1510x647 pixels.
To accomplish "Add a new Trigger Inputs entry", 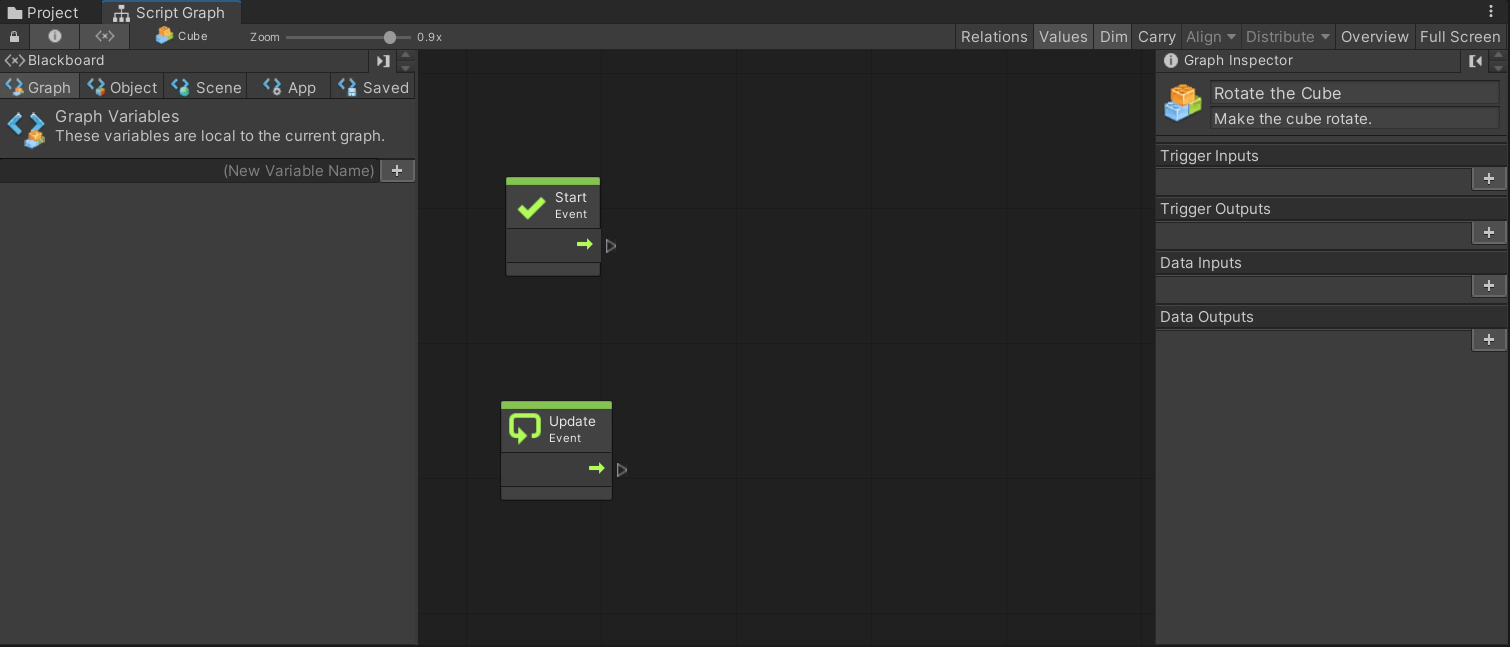I will [x=1488, y=178].
